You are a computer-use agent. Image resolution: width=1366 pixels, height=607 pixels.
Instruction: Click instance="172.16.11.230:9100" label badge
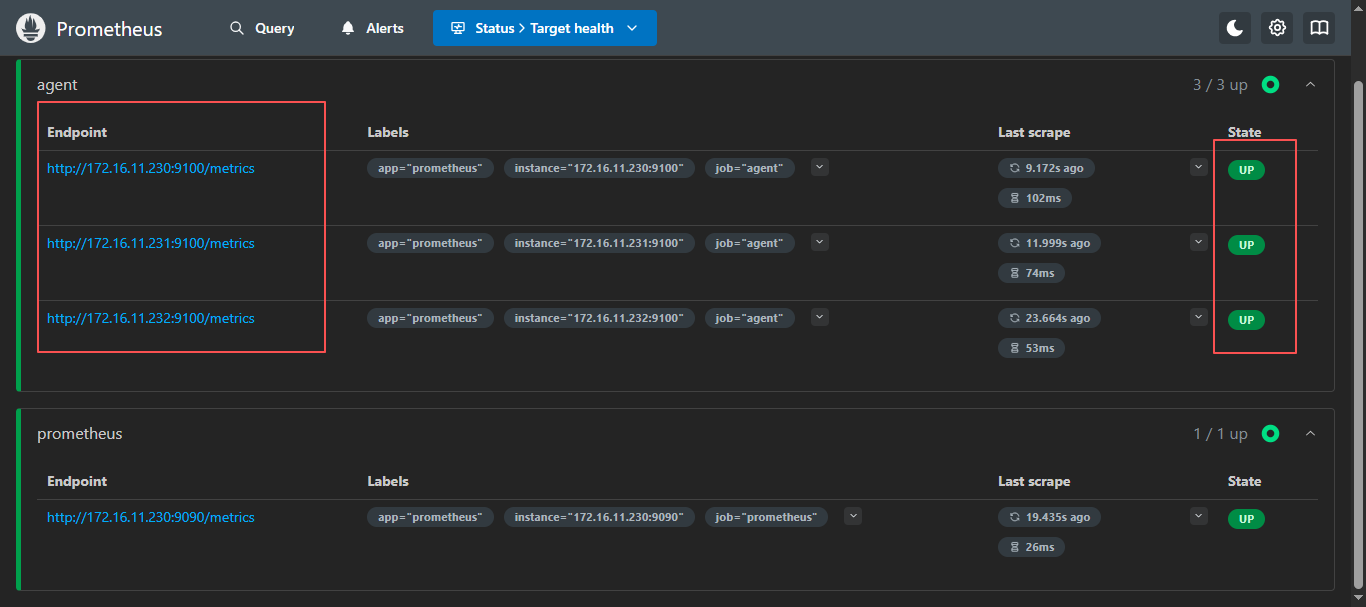(599, 168)
